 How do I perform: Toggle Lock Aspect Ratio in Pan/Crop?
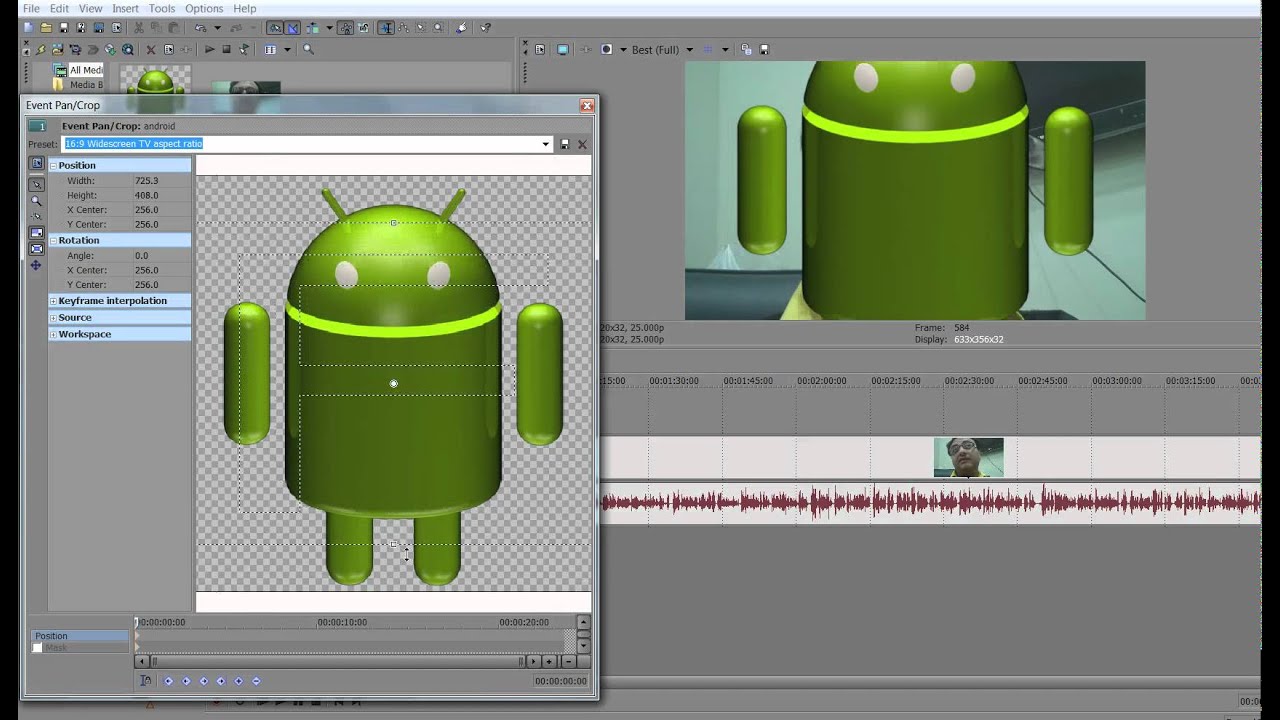point(37,232)
